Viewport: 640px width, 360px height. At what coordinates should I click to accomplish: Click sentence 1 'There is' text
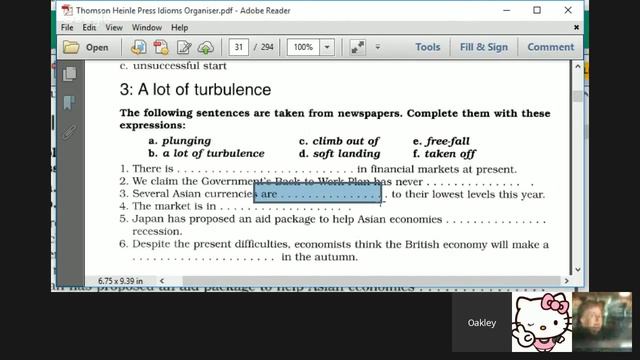pyautogui.click(x=153, y=169)
